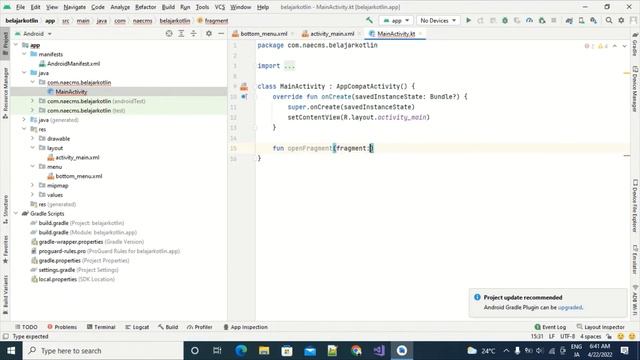640x360 pixels.
Task: Open Structure sidebar tab
Action: click(x=5, y=209)
